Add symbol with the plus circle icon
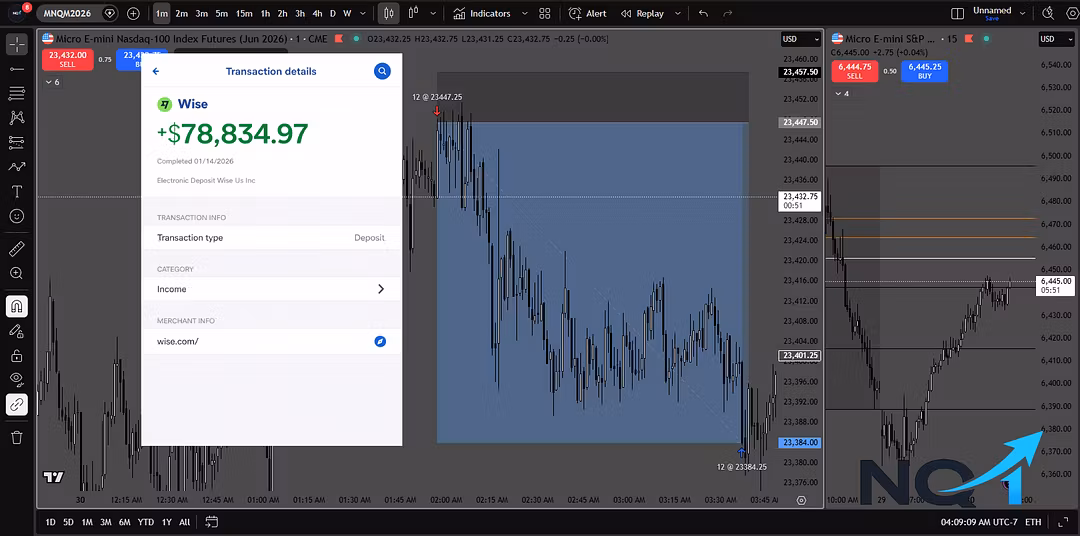Screen dimensions: 1080x536 (x=133, y=13)
